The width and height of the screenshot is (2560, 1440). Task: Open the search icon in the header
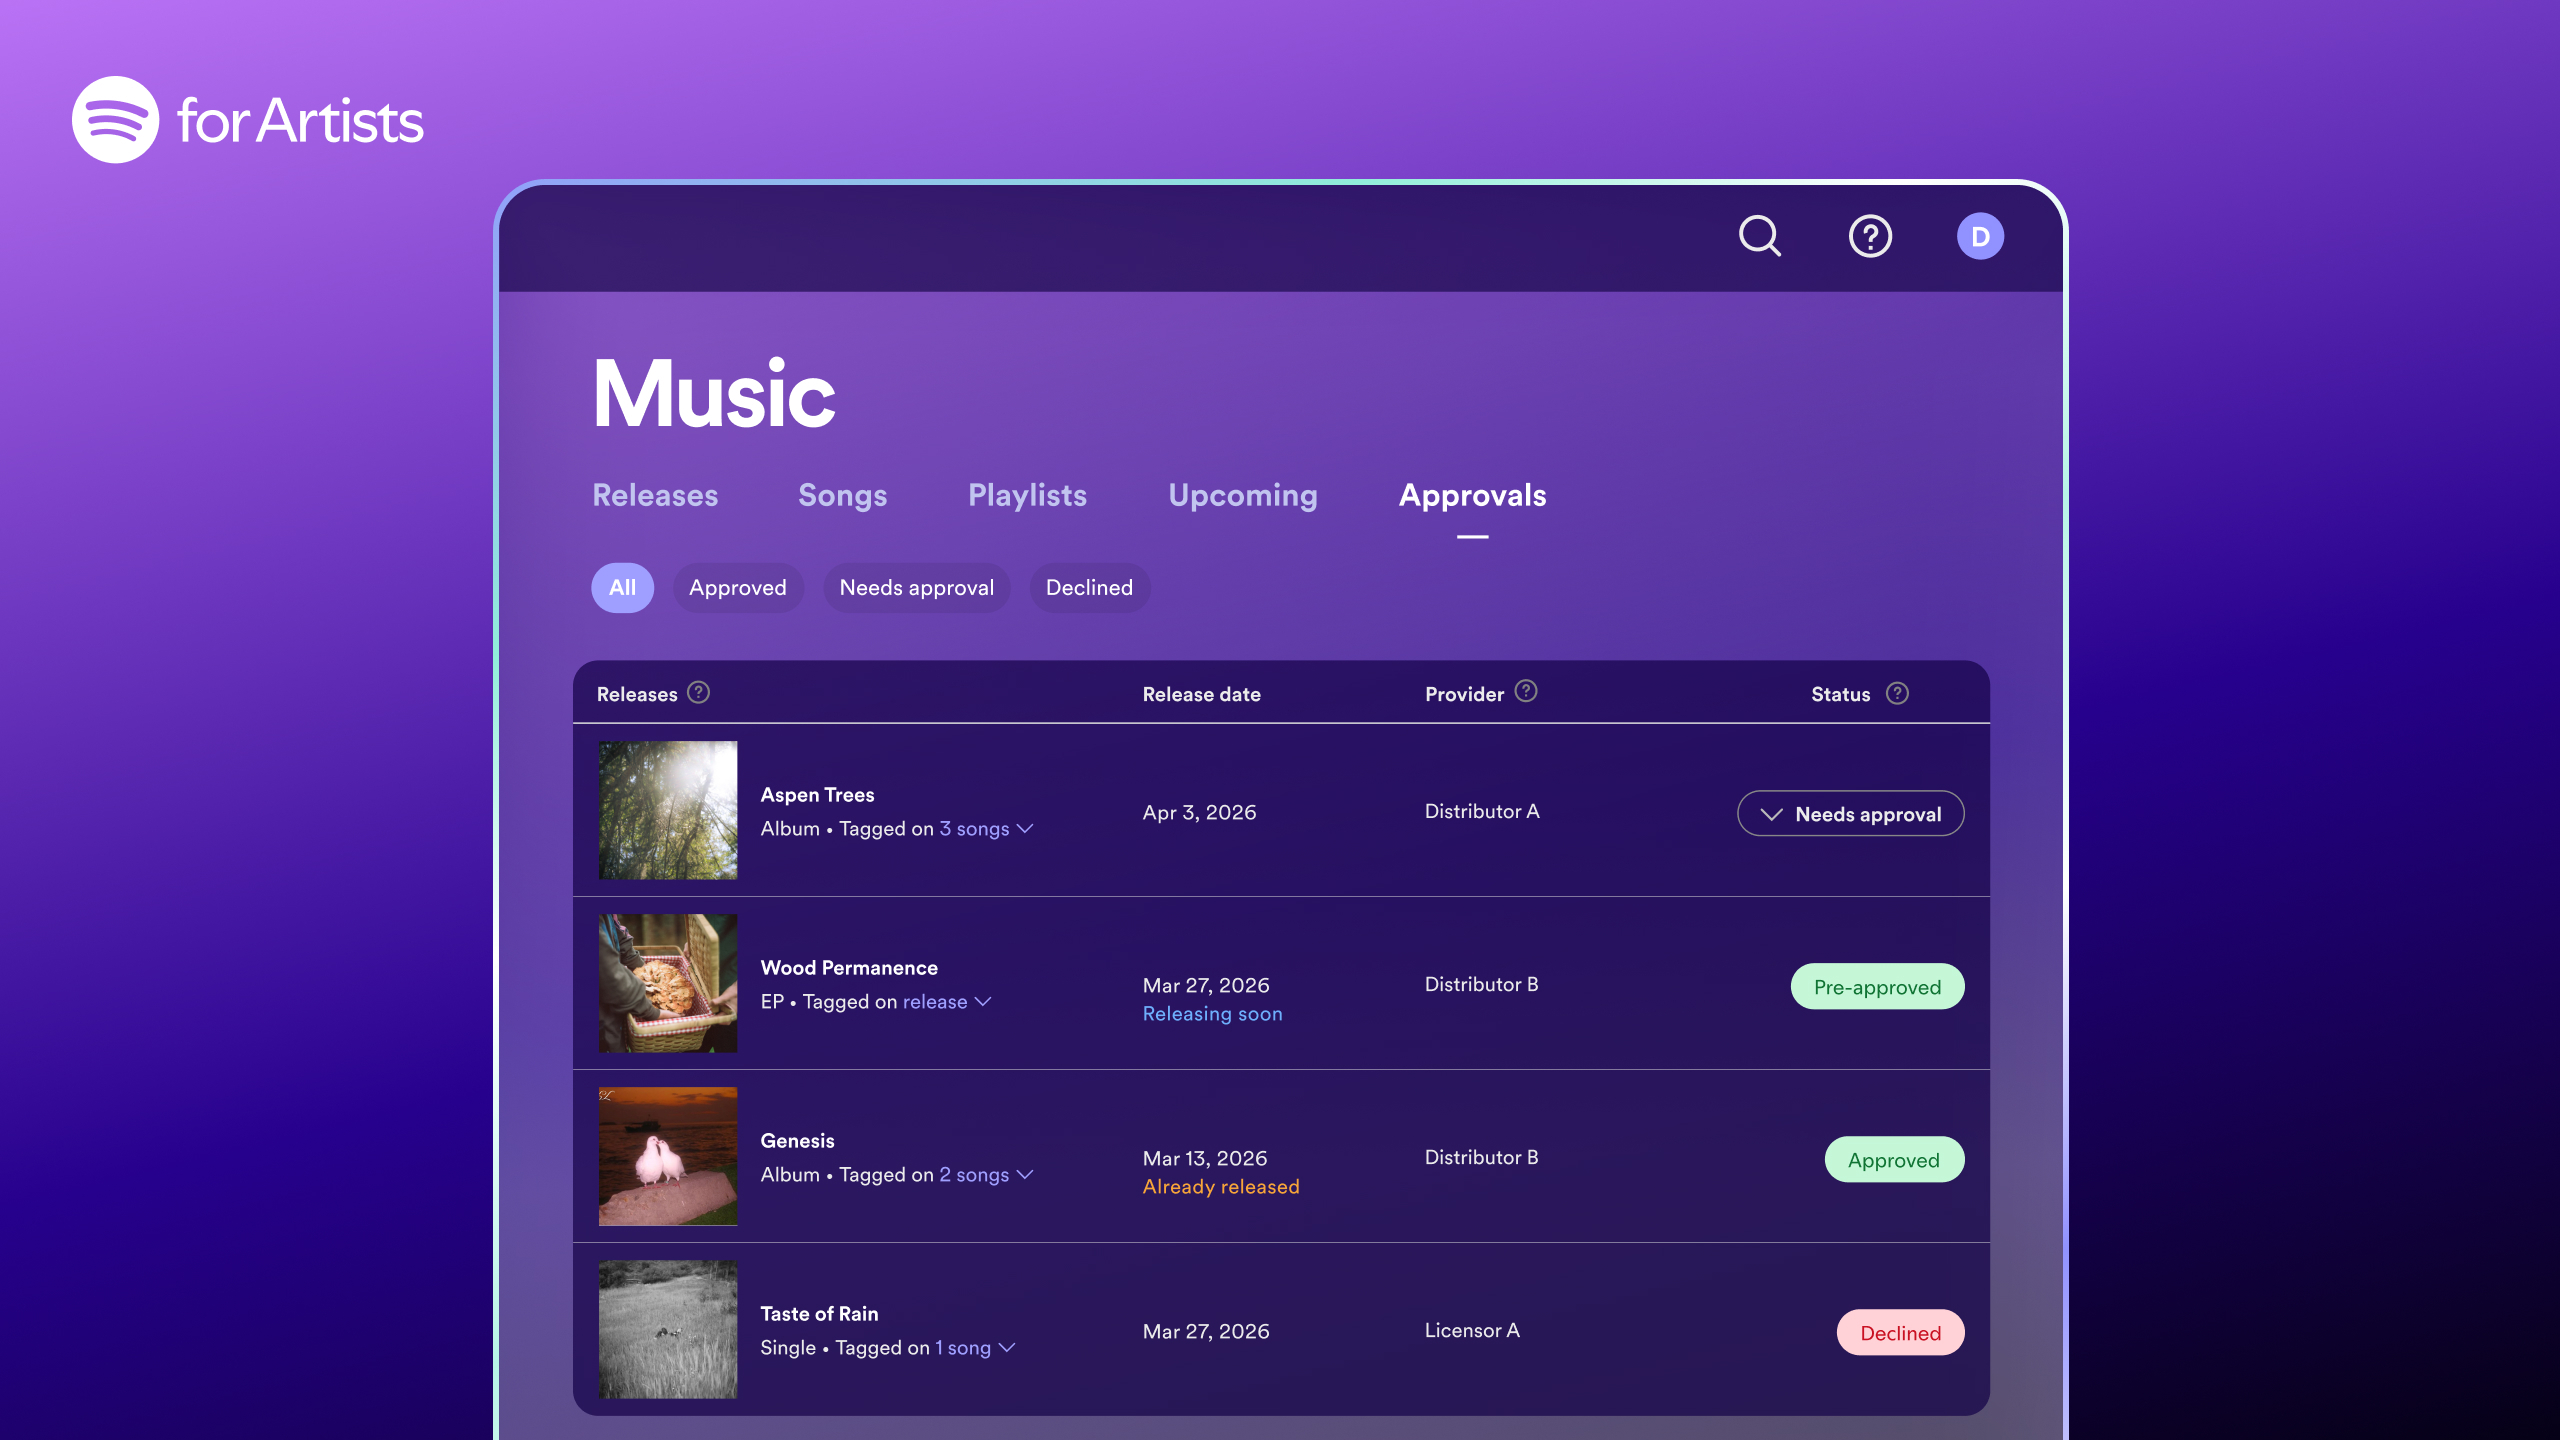[x=1760, y=236]
